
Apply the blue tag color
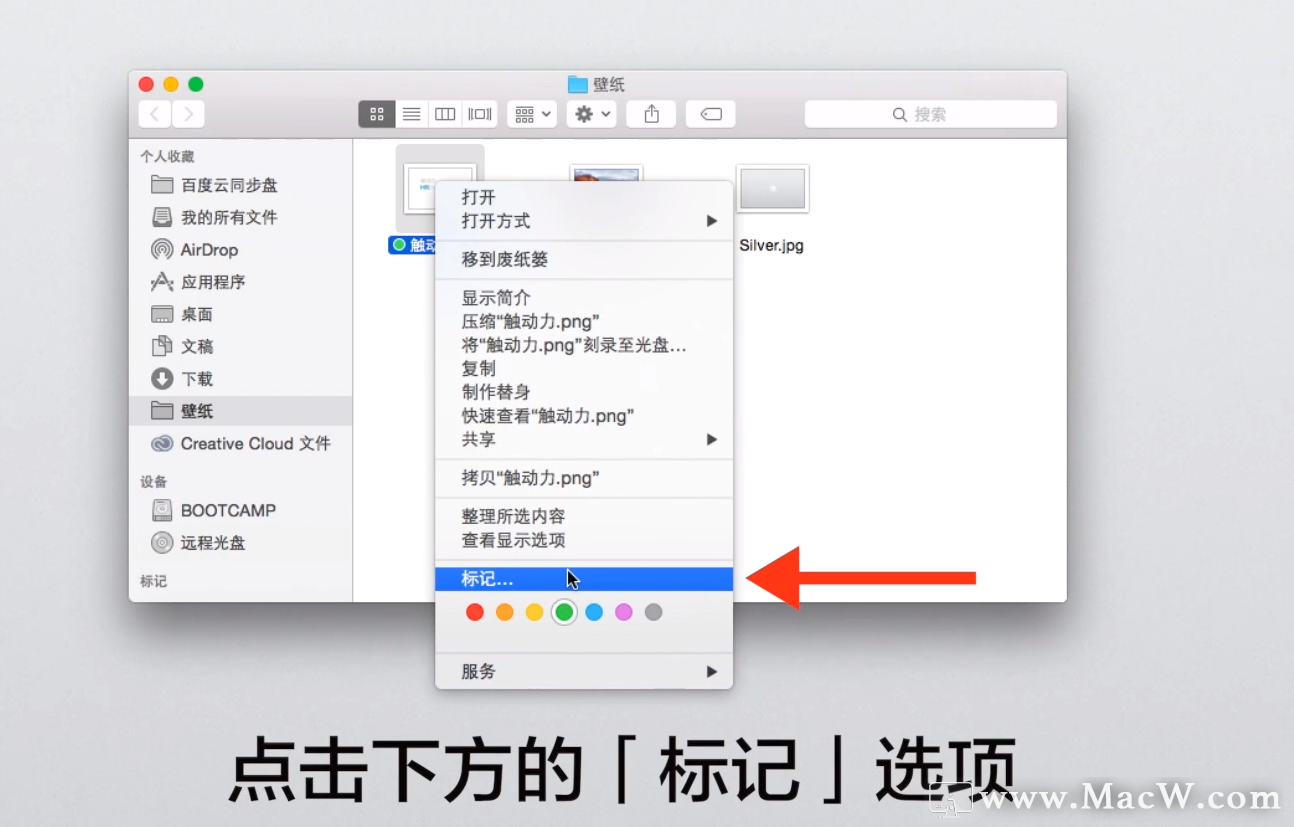[x=594, y=612]
